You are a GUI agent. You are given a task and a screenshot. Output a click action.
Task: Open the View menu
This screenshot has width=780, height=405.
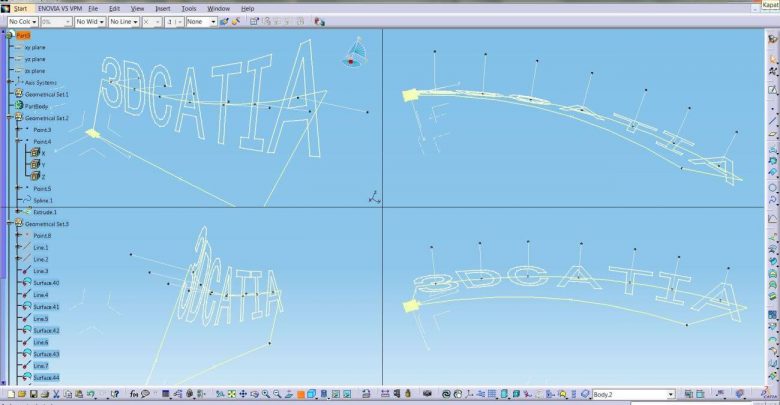(x=137, y=8)
